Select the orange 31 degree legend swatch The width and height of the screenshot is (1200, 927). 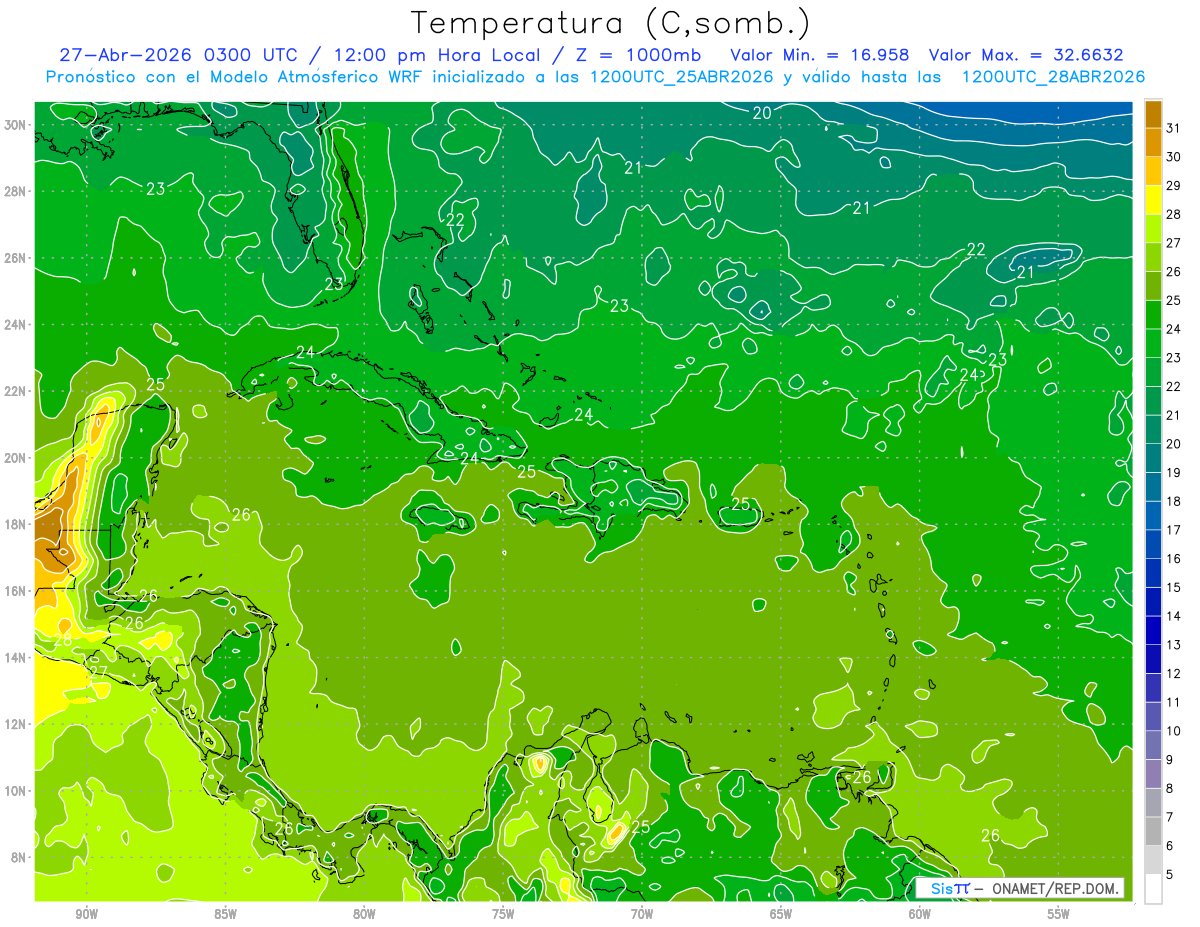click(x=1153, y=114)
